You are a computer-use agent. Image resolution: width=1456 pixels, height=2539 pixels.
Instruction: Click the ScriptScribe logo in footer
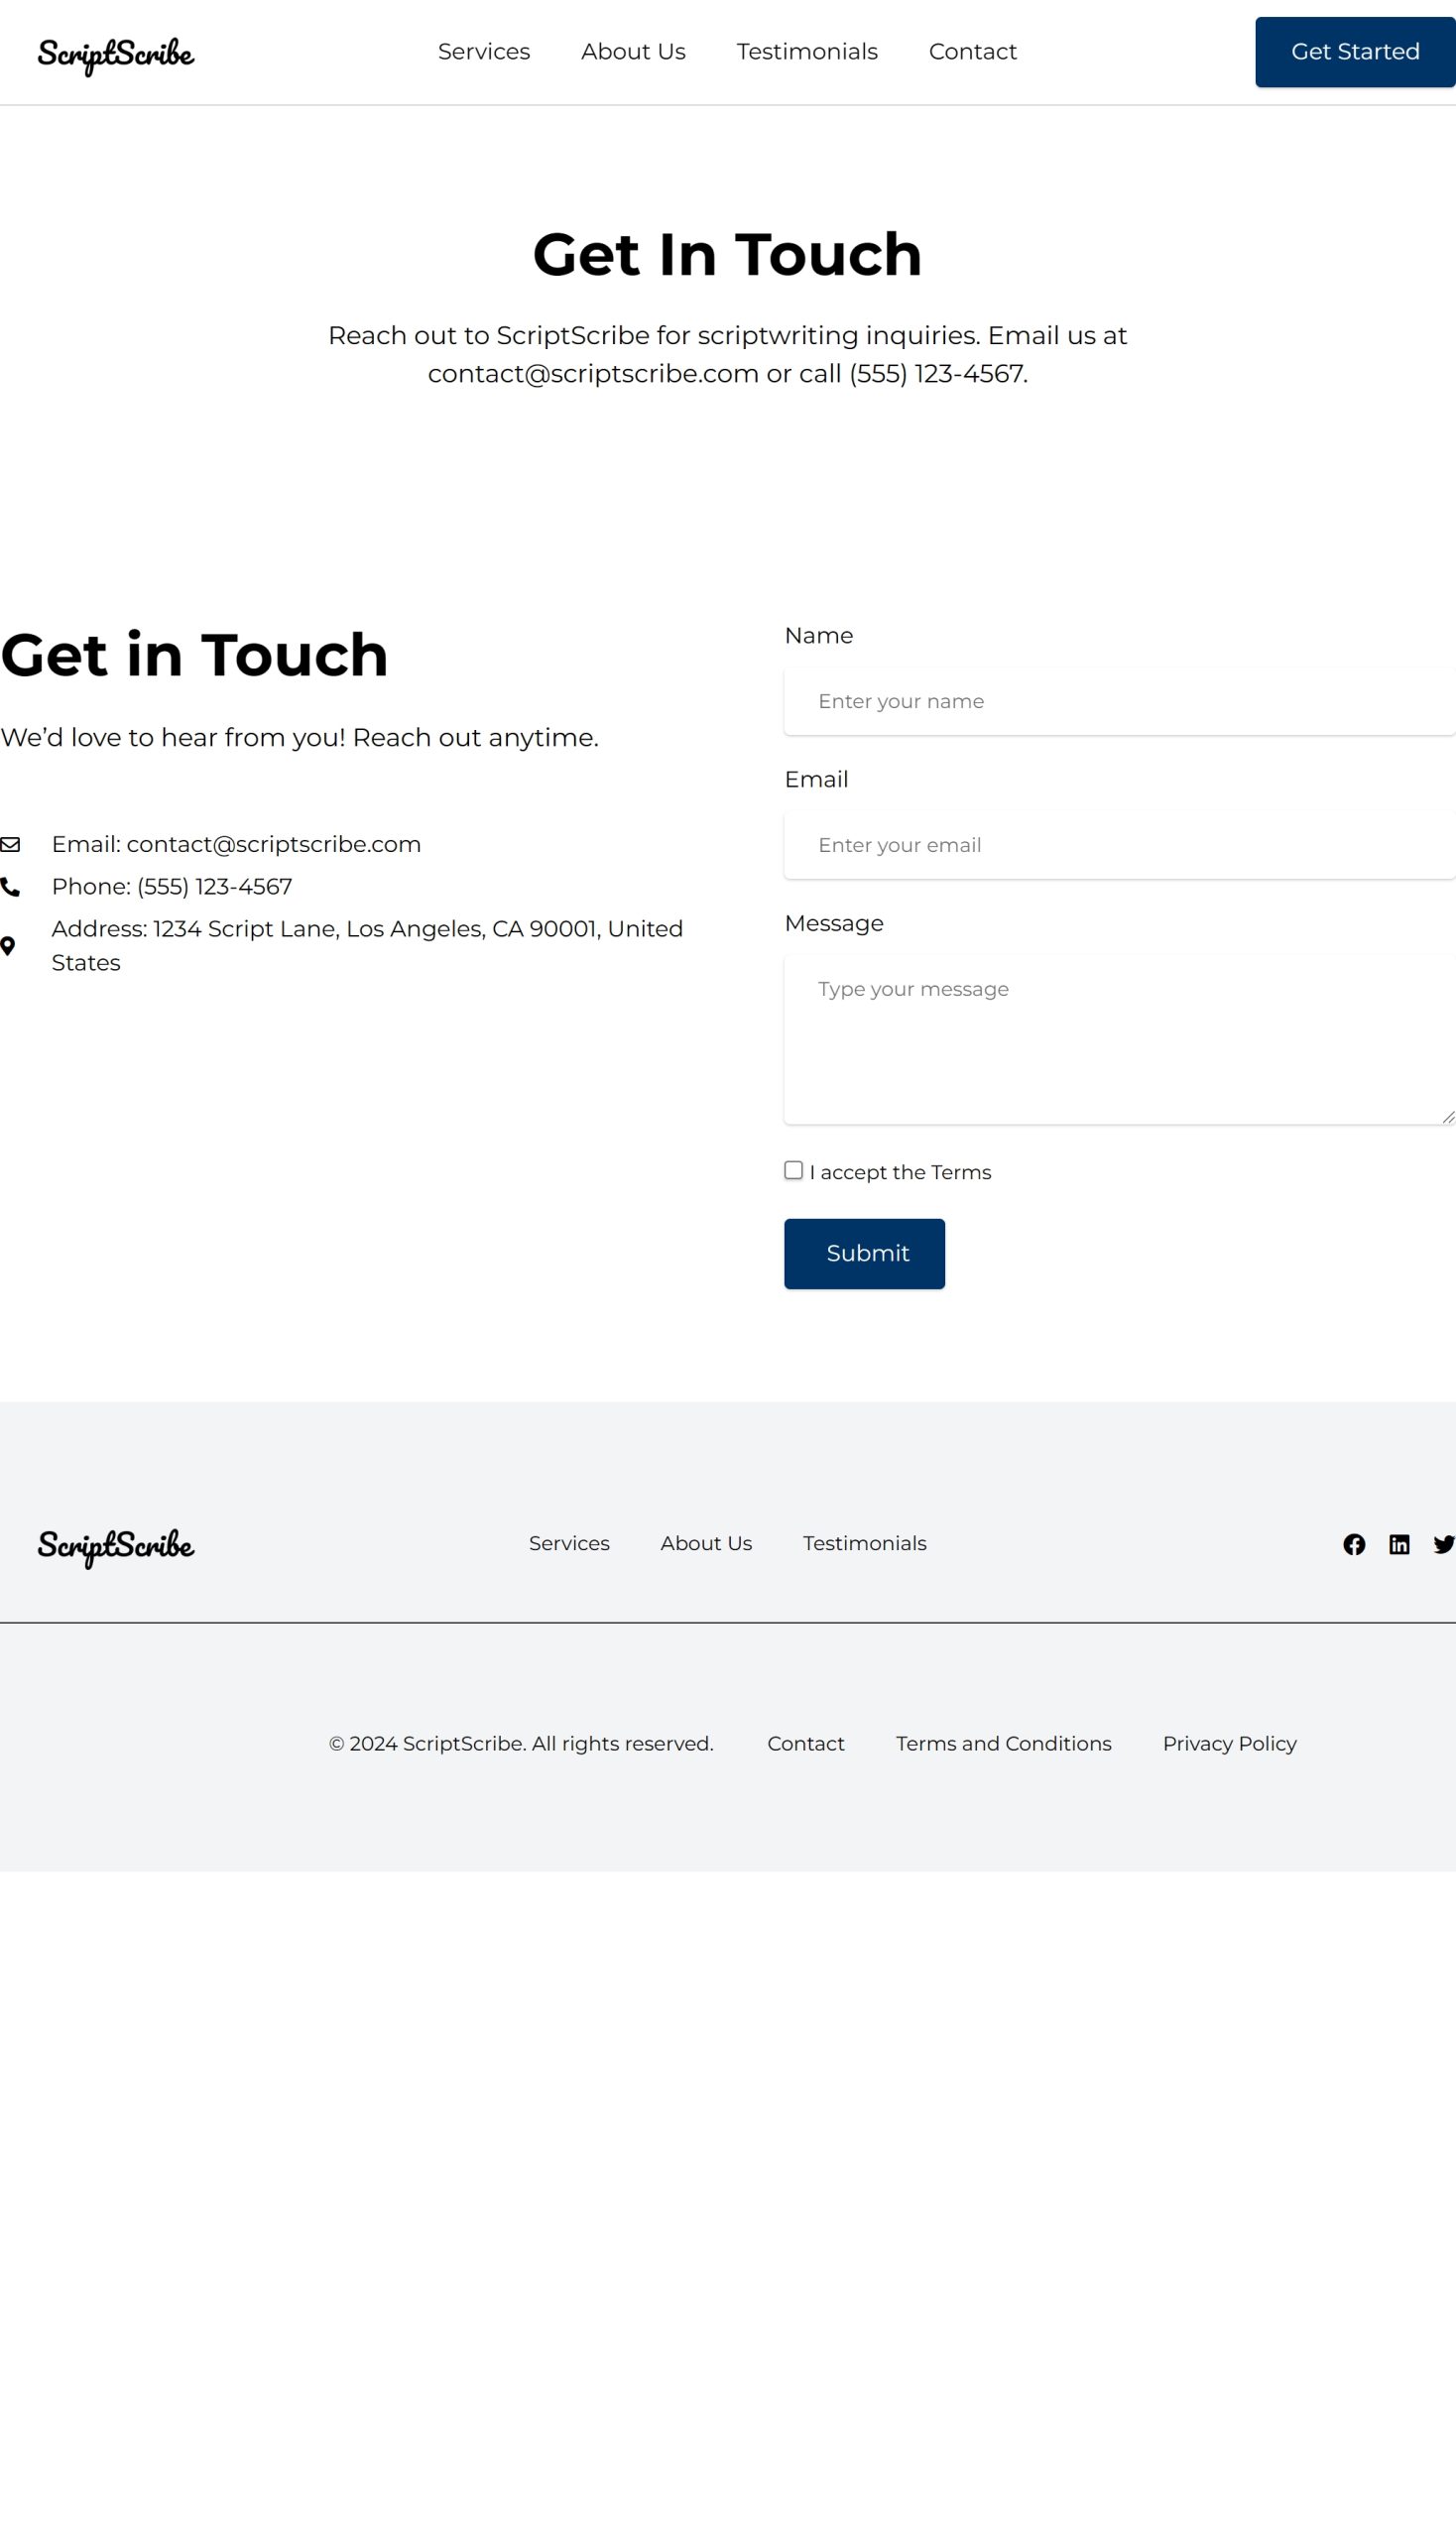point(116,1545)
